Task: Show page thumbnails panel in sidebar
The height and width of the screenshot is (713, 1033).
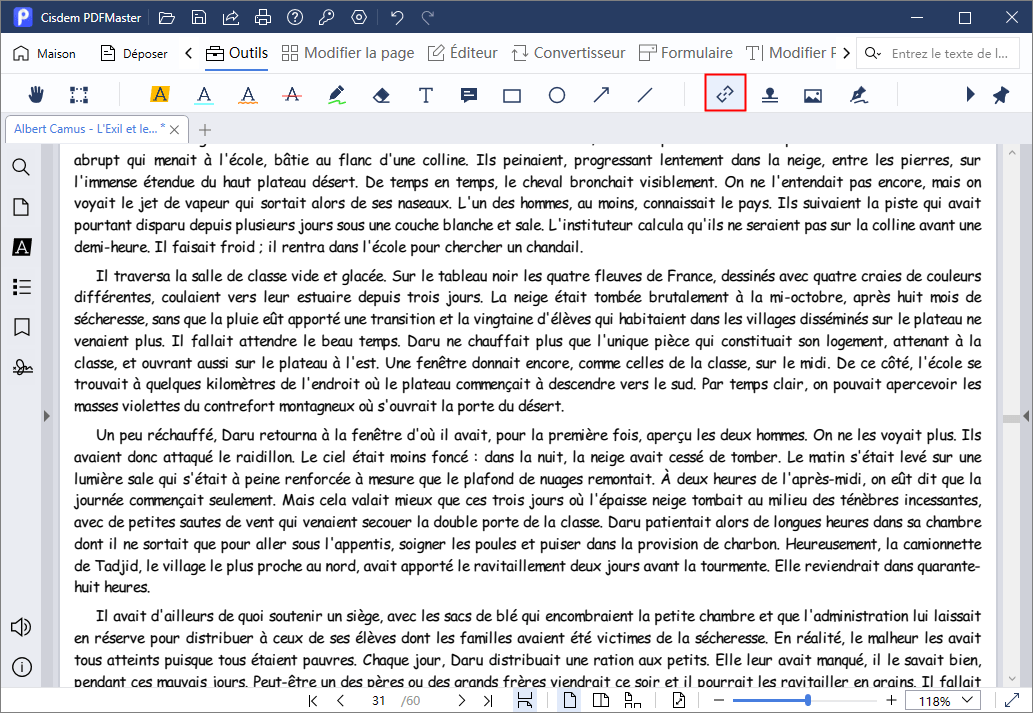Action: point(21,207)
